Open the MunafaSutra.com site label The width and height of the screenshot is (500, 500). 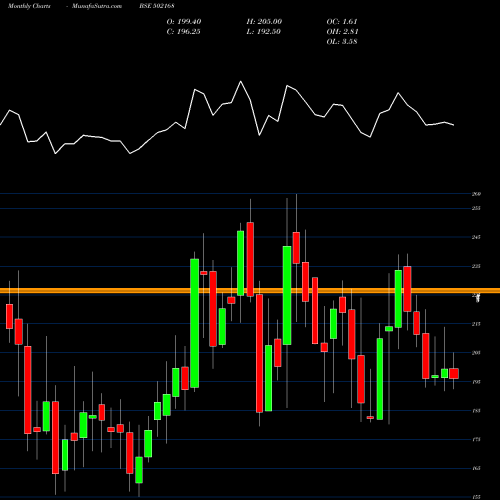coord(97,6)
